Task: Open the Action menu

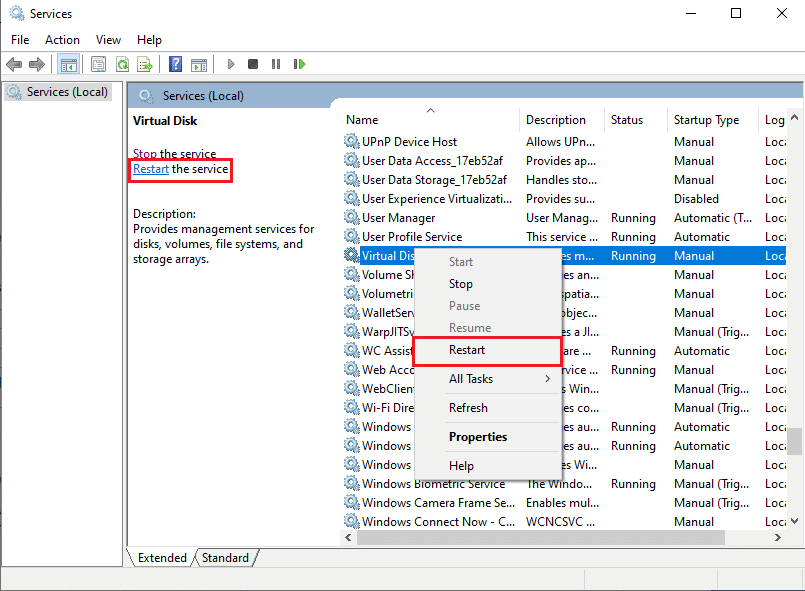Action: point(62,40)
